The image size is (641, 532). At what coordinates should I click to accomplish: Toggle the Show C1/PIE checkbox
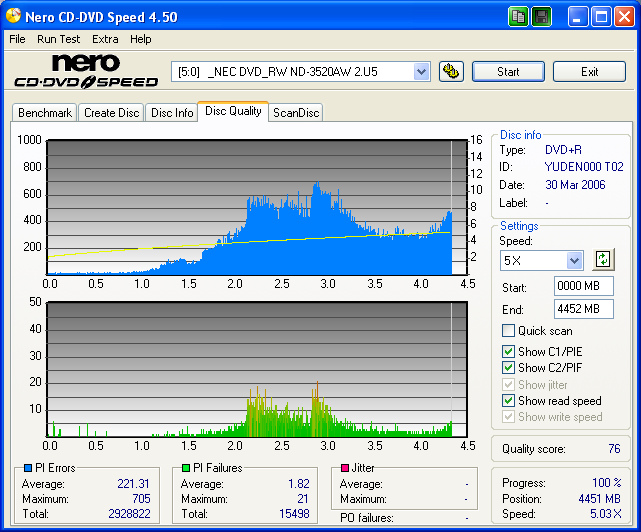(x=508, y=352)
